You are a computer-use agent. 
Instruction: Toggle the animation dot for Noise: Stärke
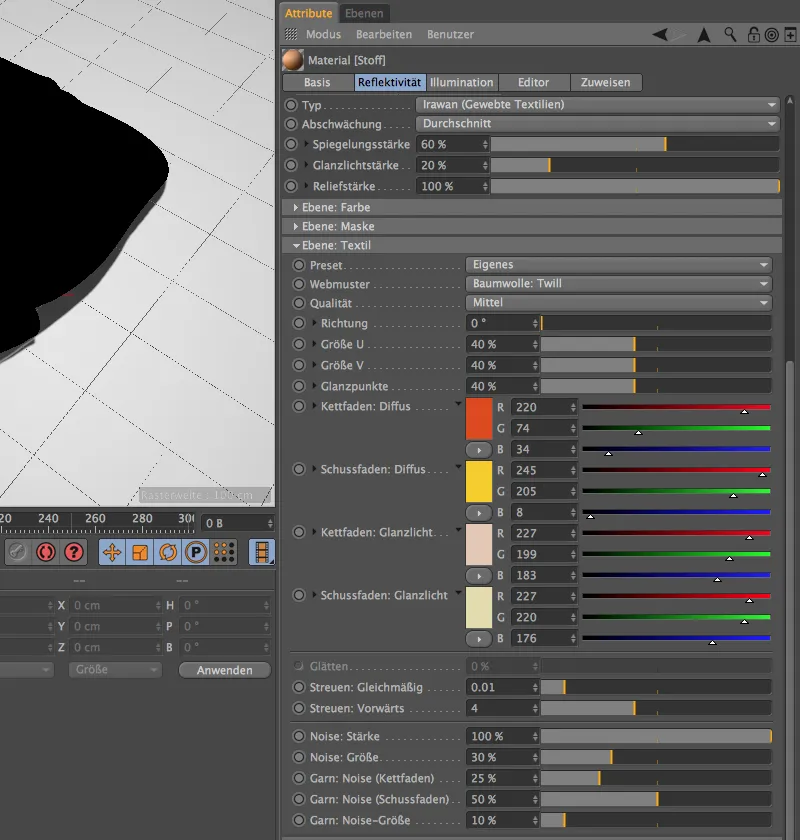tap(298, 736)
